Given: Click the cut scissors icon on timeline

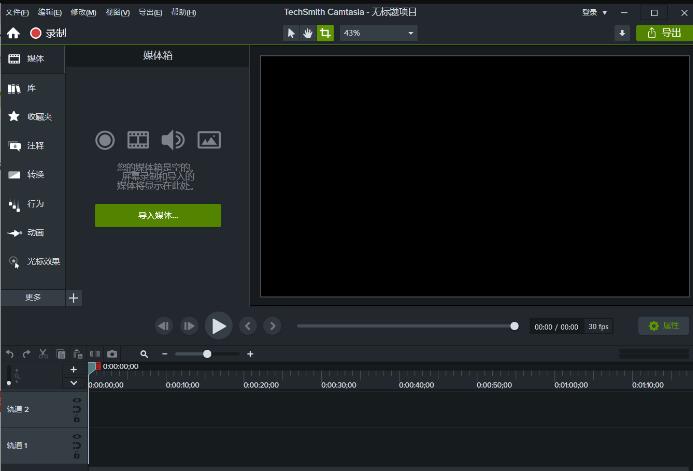Looking at the screenshot, I should [43, 354].
